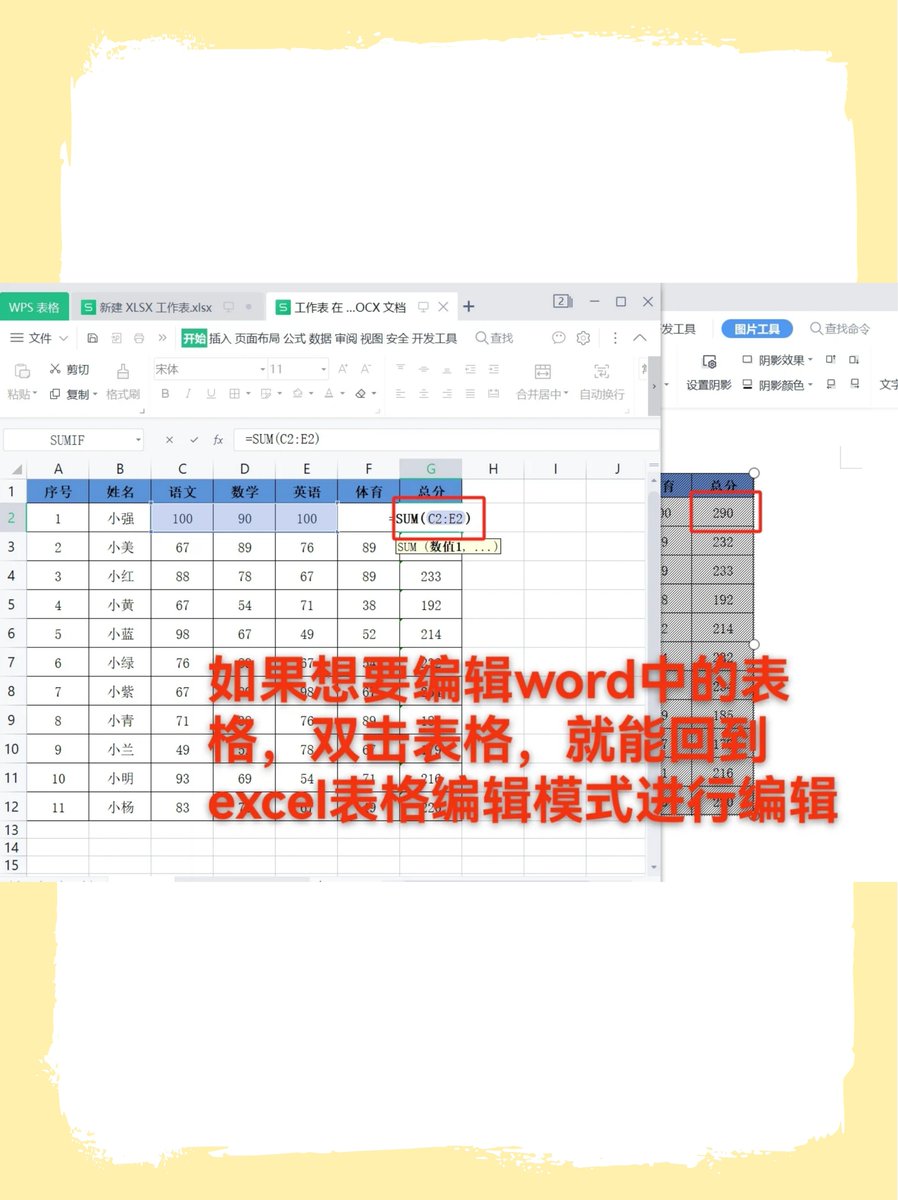Screen dimensions: 898x1200
Task: Click the Merge and Center (合并居中) icon
Action: point(542,371)
